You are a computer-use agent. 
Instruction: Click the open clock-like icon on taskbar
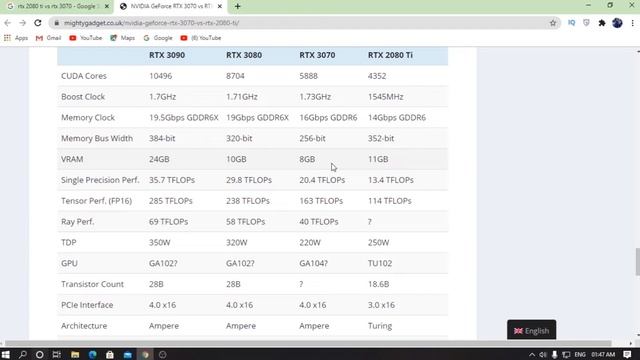[162, 354]
